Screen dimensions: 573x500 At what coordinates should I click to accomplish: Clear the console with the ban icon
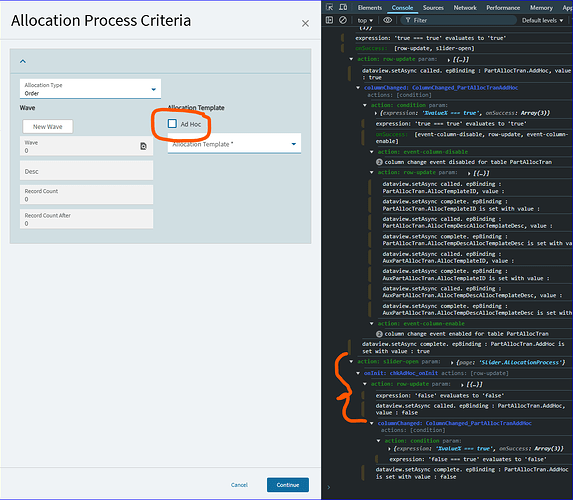pyautogui.click(x=343, y=20)
